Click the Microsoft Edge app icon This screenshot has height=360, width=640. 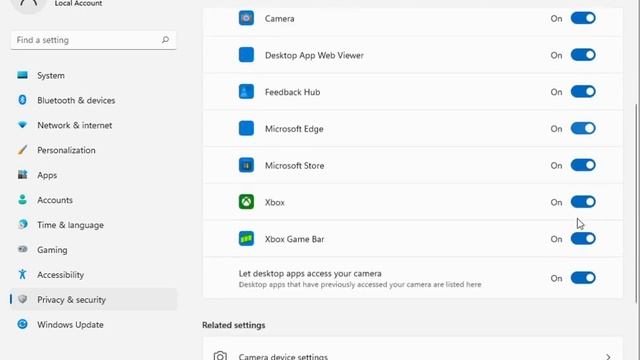[246, 128]
